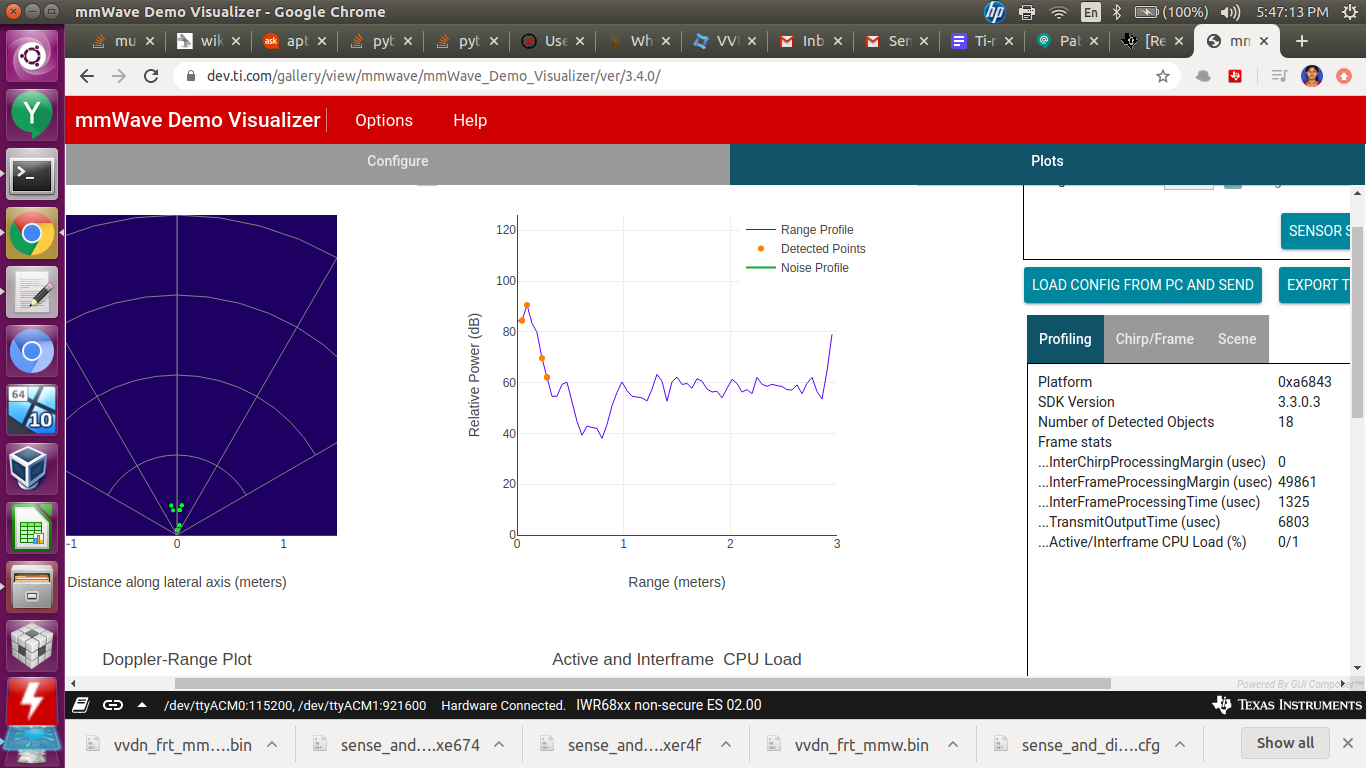Launch VirtualBox from the launcher

(33, 469)
